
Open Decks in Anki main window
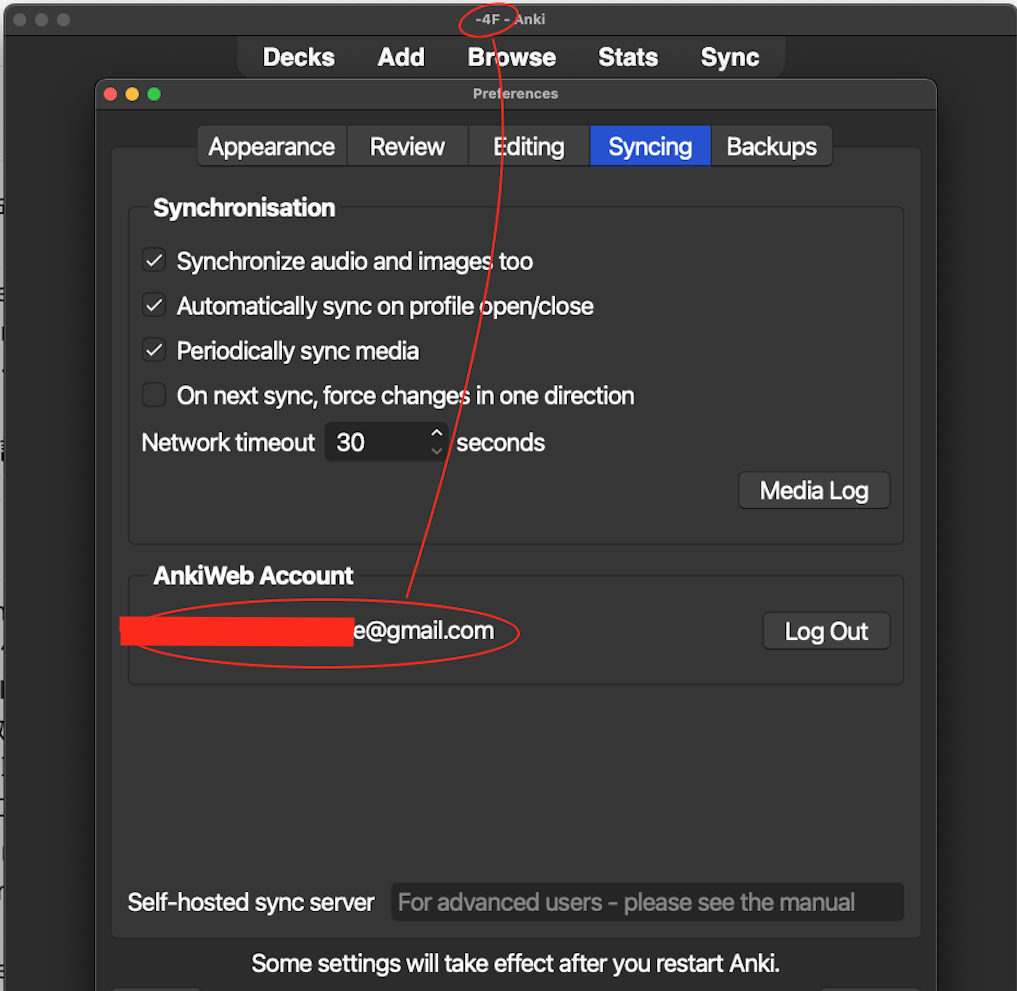click(298, 57)
